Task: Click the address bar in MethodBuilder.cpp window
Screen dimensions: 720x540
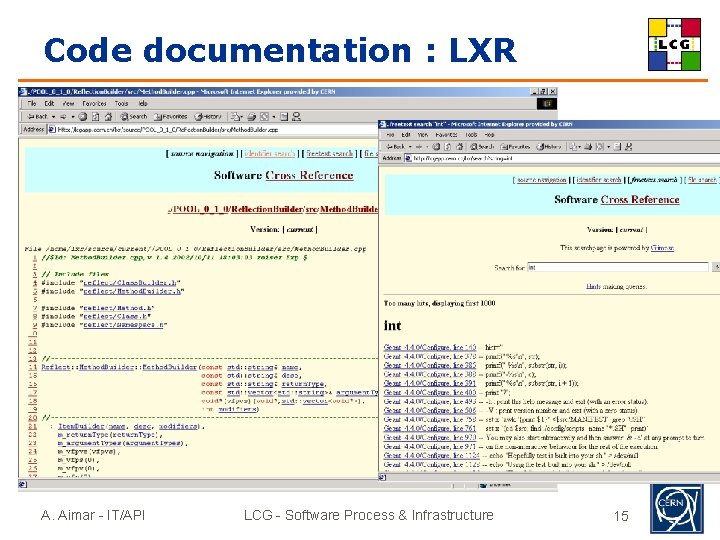Action: pyautogui.click(x=214, y=129)
